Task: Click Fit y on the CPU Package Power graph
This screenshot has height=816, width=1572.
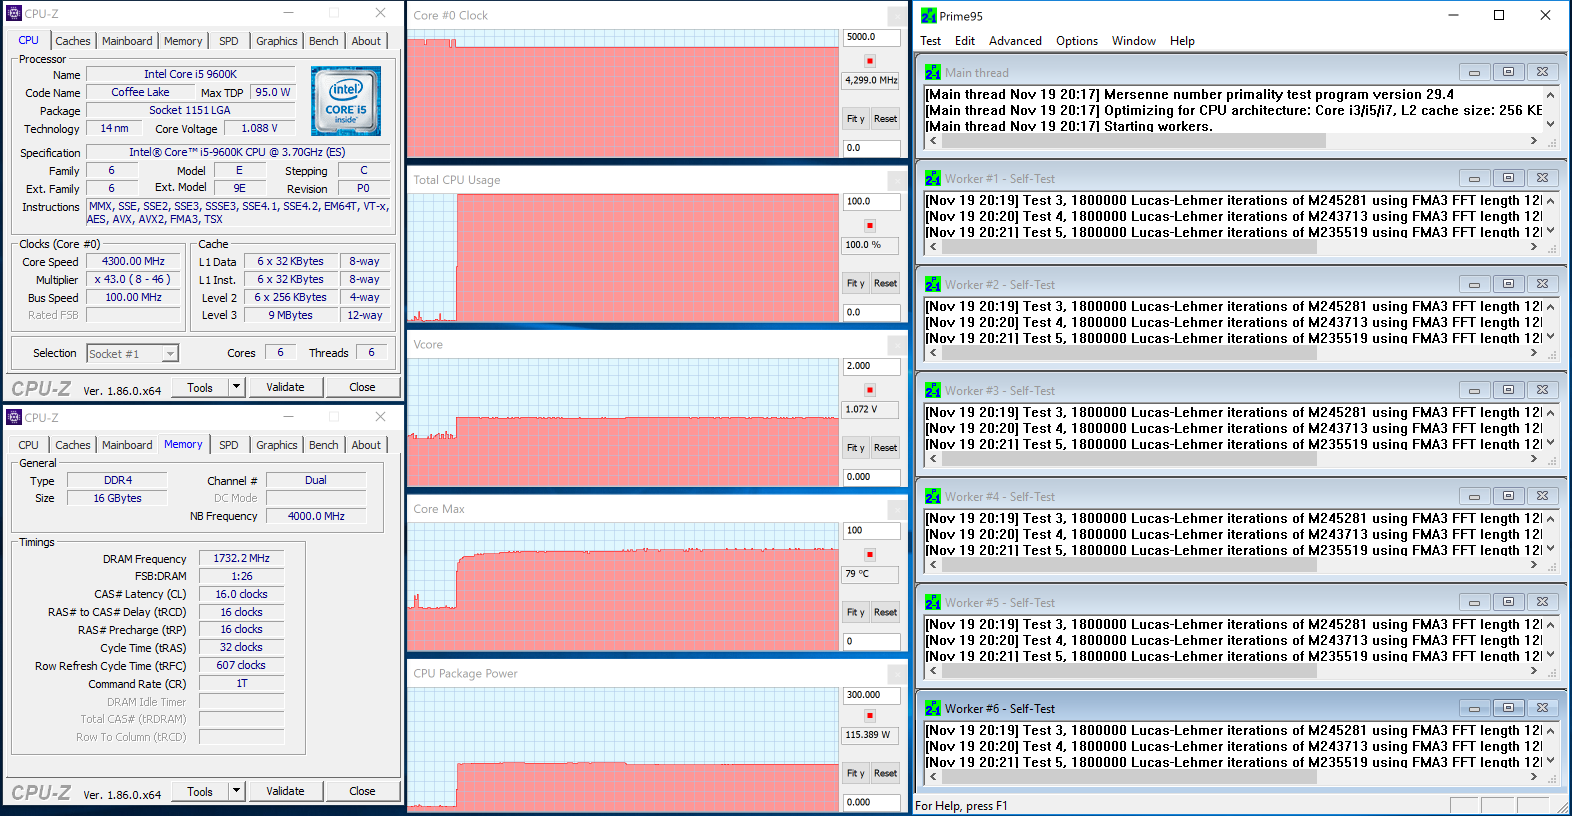Action: pyautogui.click(x=856, y=773)
